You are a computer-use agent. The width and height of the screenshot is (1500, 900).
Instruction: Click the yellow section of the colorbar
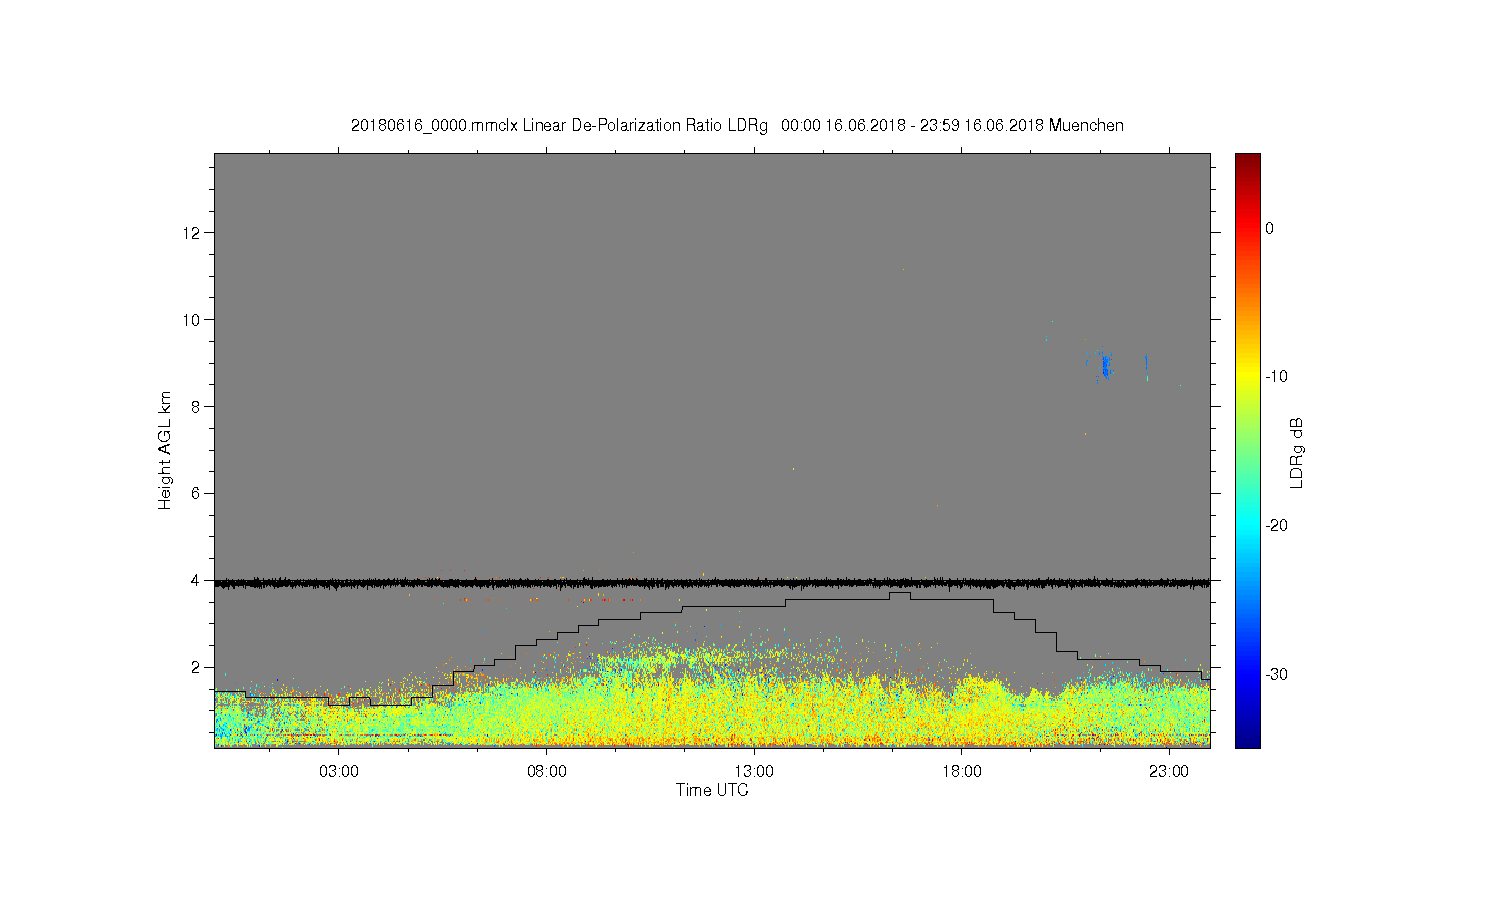(1247, 378)
